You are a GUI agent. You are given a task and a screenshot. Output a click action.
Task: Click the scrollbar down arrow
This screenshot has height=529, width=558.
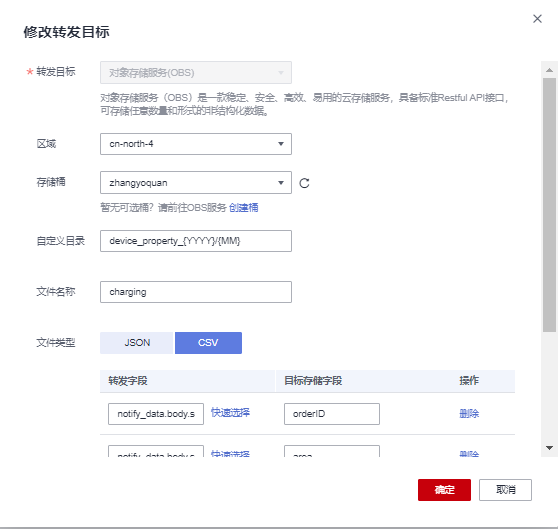pos(549,448)
